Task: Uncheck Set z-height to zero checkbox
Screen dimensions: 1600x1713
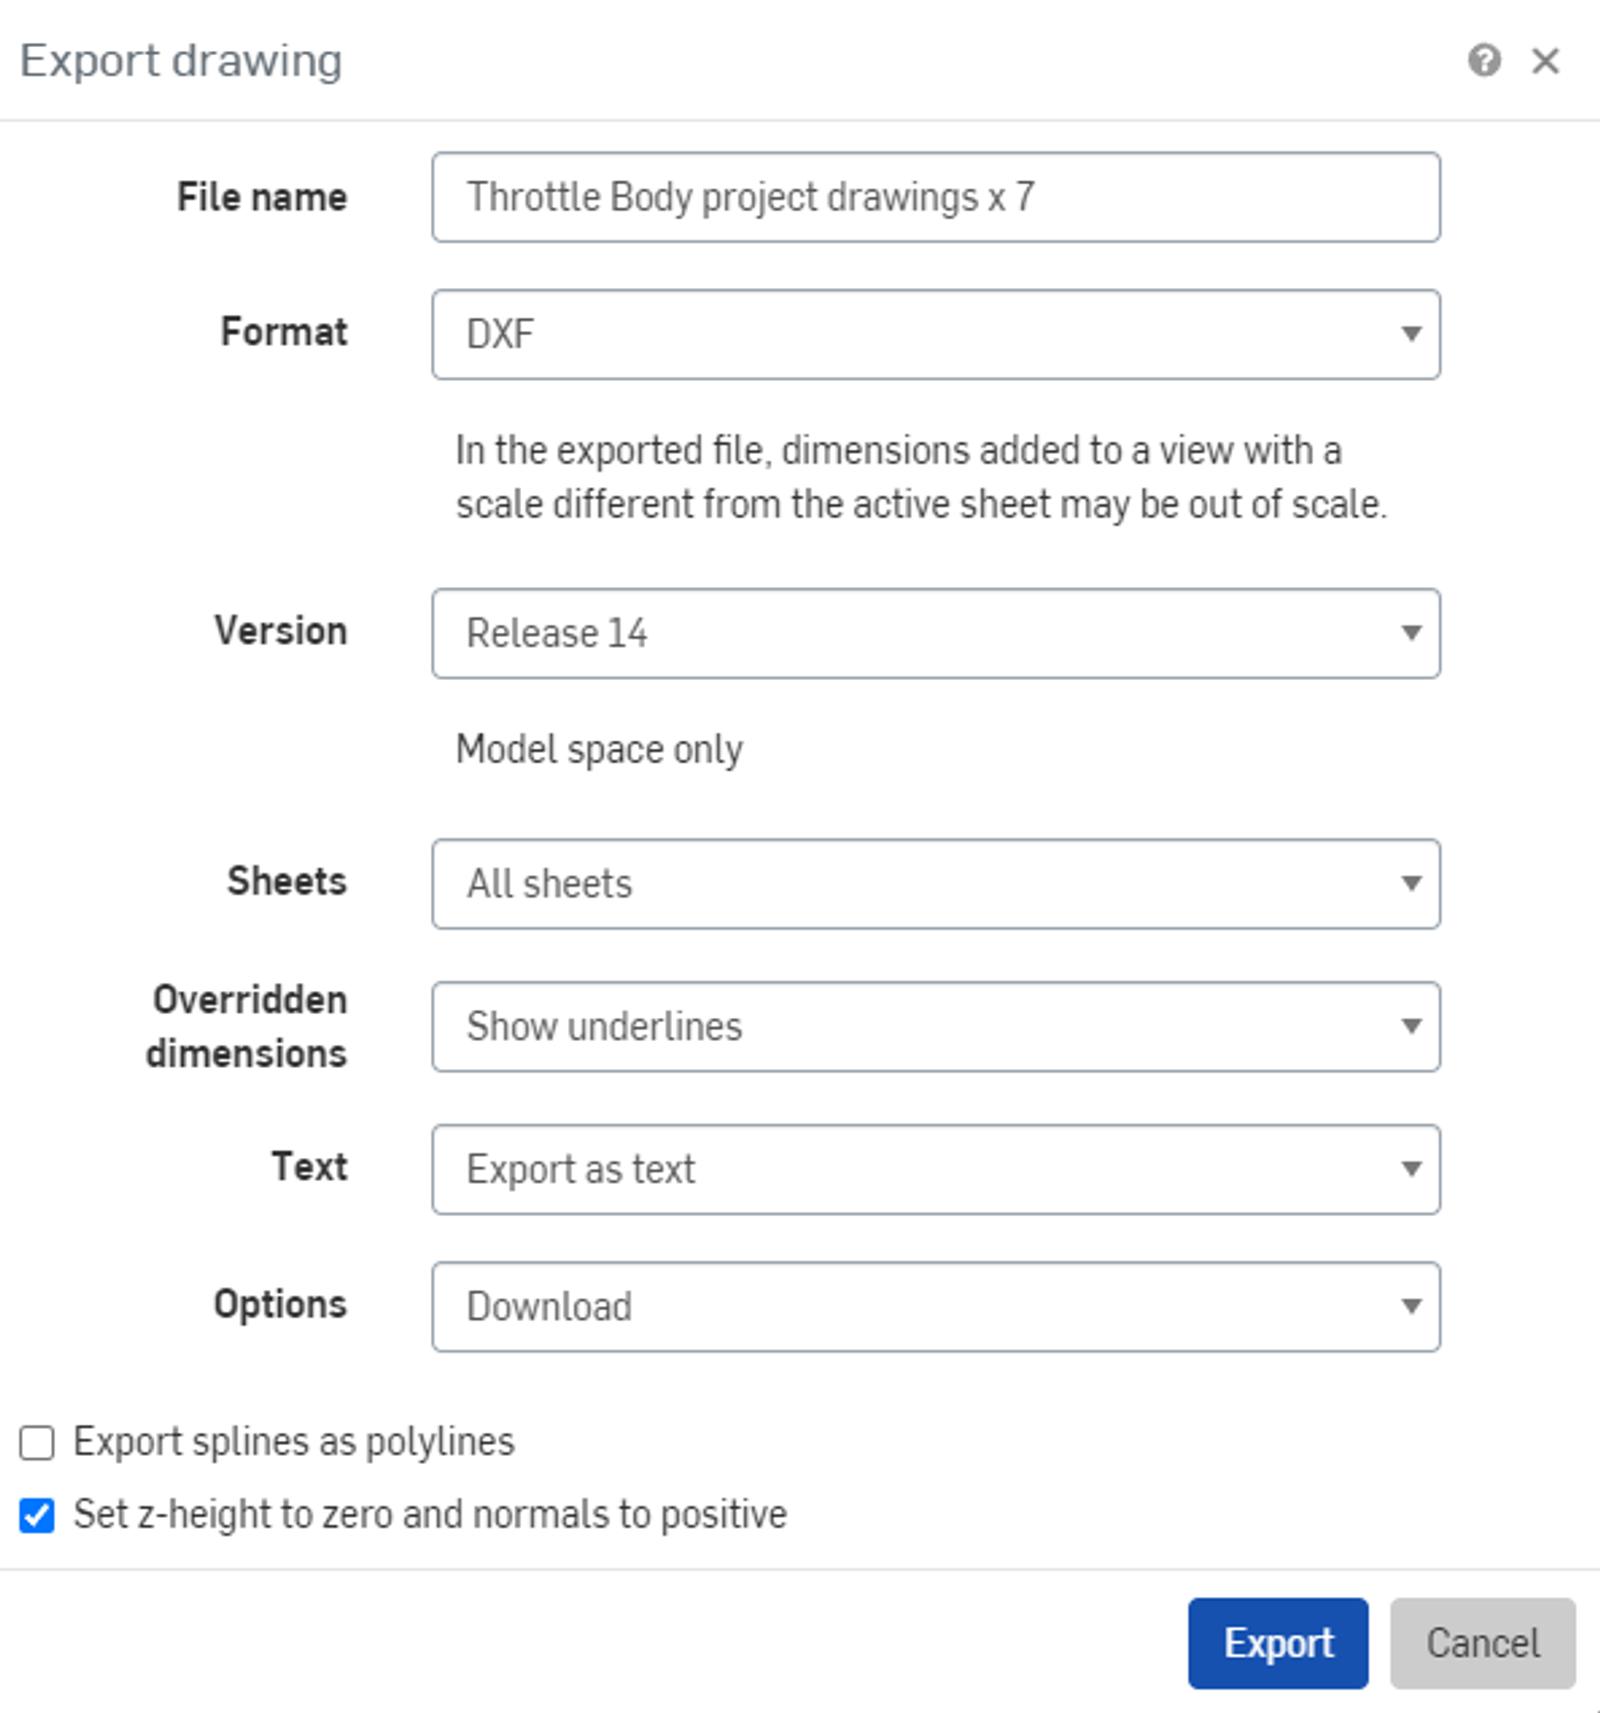Action: (x=37, y=1516)
